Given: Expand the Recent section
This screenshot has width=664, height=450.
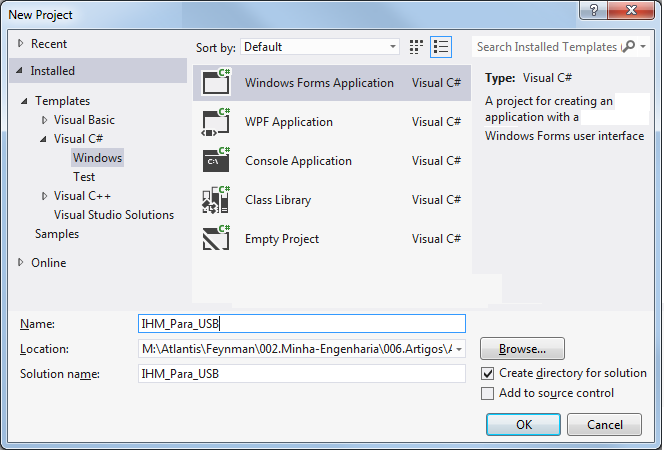Looking at the screenshot, I should 20,43.
